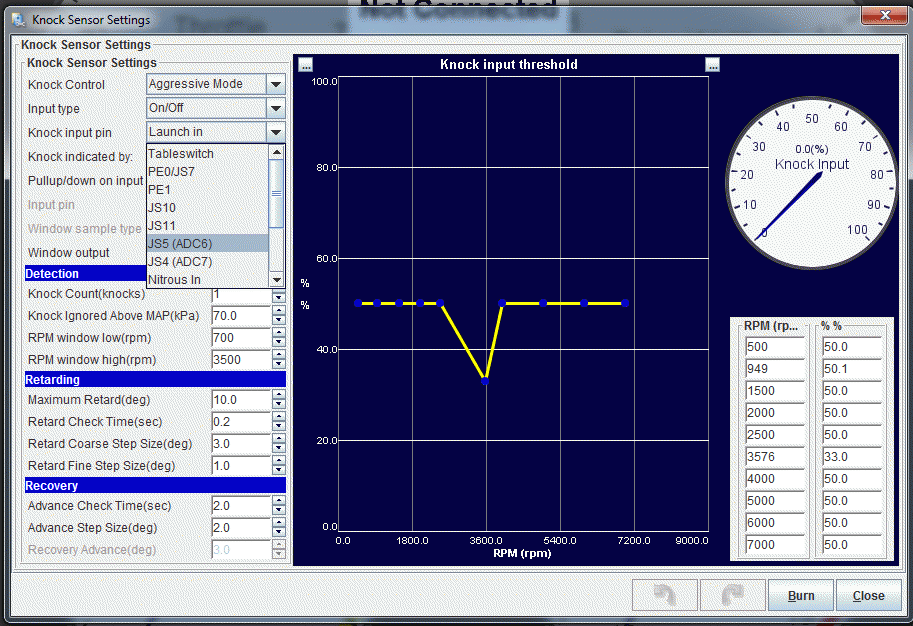The width and height of the screenshot is (913, 626).
Task: Increase Maximum Retard with up arrow
Action: (279, 395)
